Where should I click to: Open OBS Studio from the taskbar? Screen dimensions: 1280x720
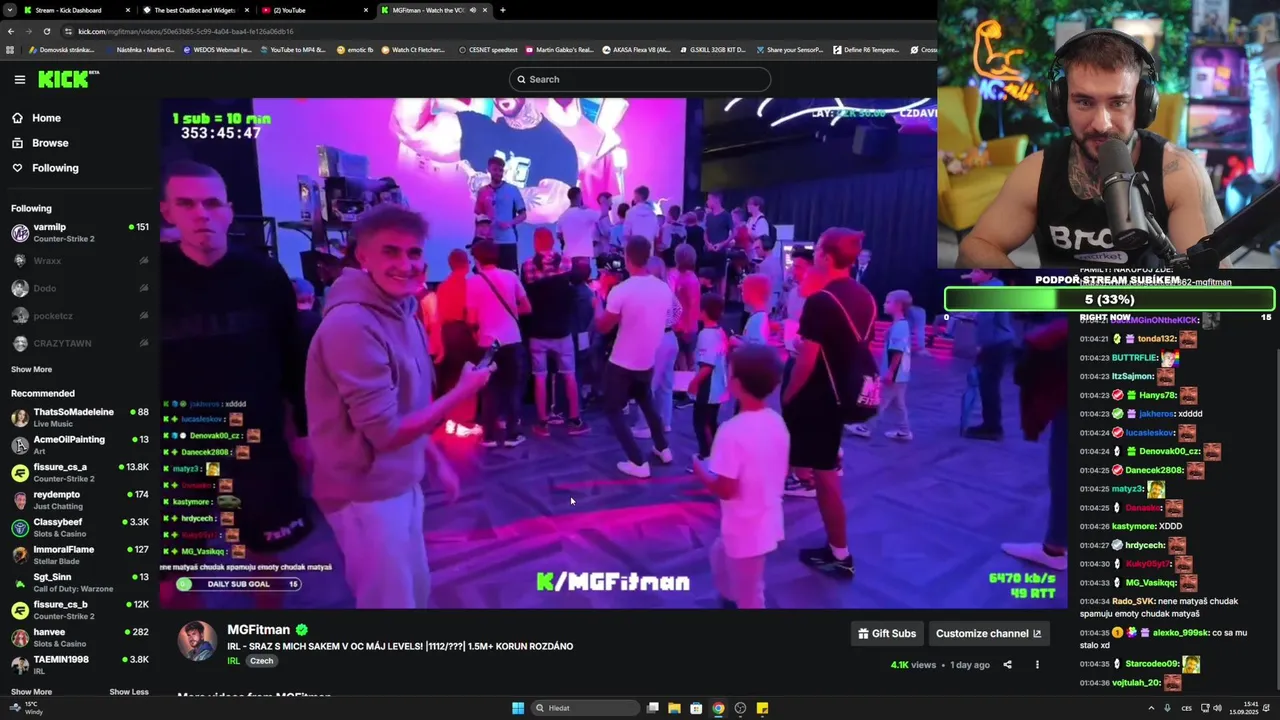pos(740,708)
